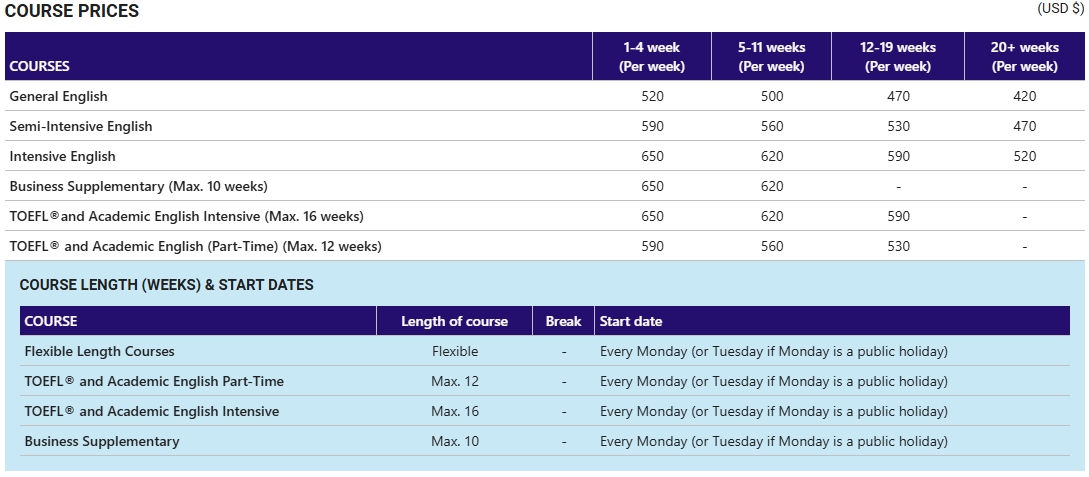Click the Intensive English course name in prices table
Image resolution: width=1089 pixels, height=477 pixels.
point(62,157)
